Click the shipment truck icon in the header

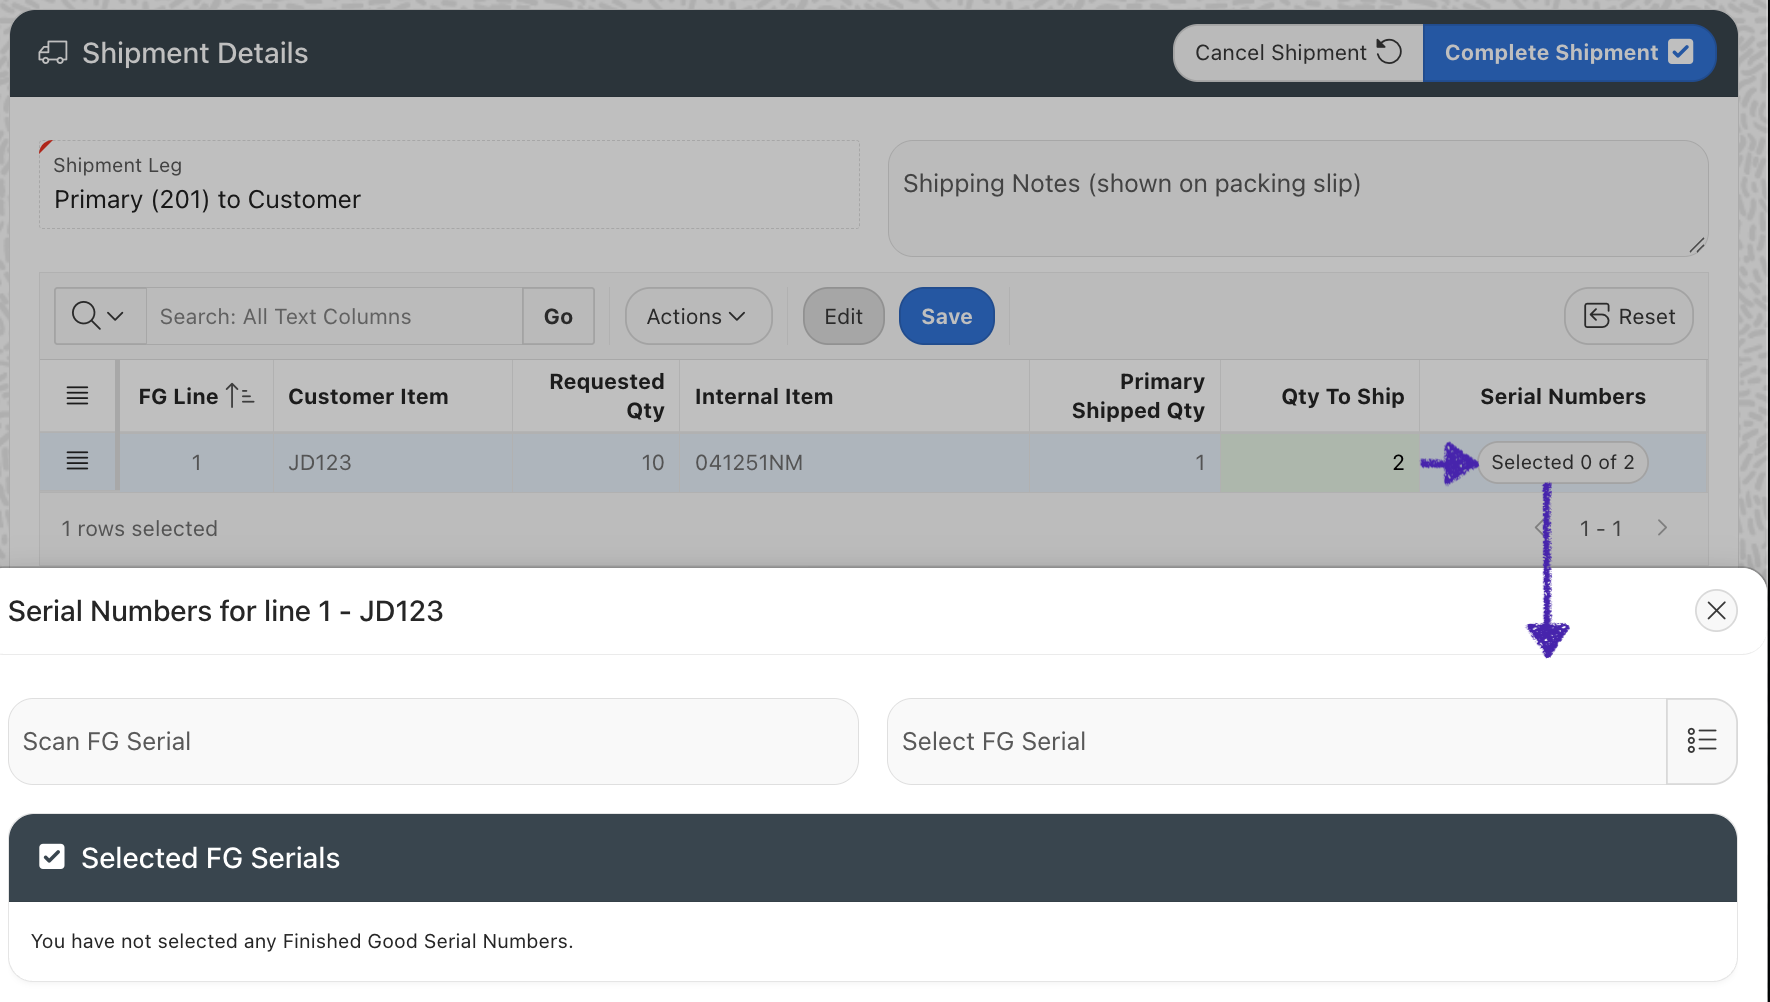click(53, 53)
